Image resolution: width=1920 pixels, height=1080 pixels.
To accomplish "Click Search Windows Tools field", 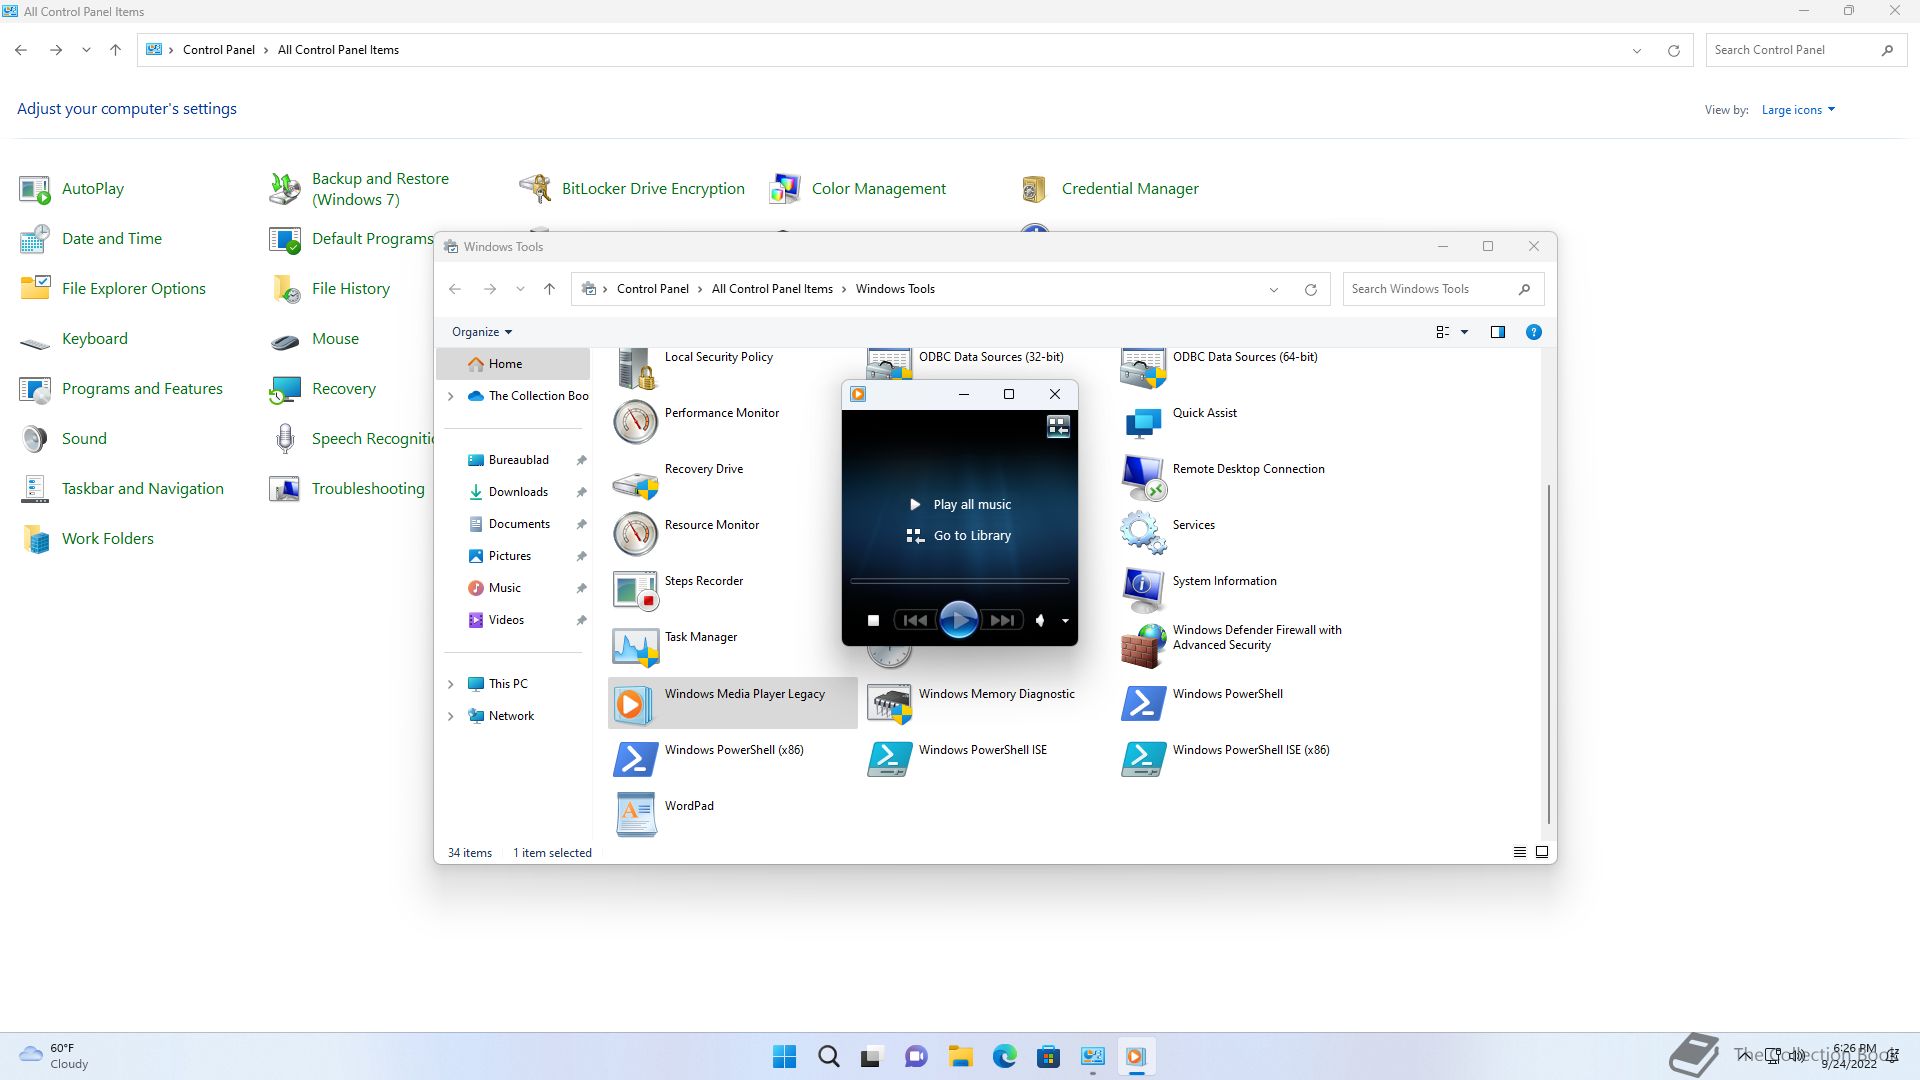I will click(1443, 289).
